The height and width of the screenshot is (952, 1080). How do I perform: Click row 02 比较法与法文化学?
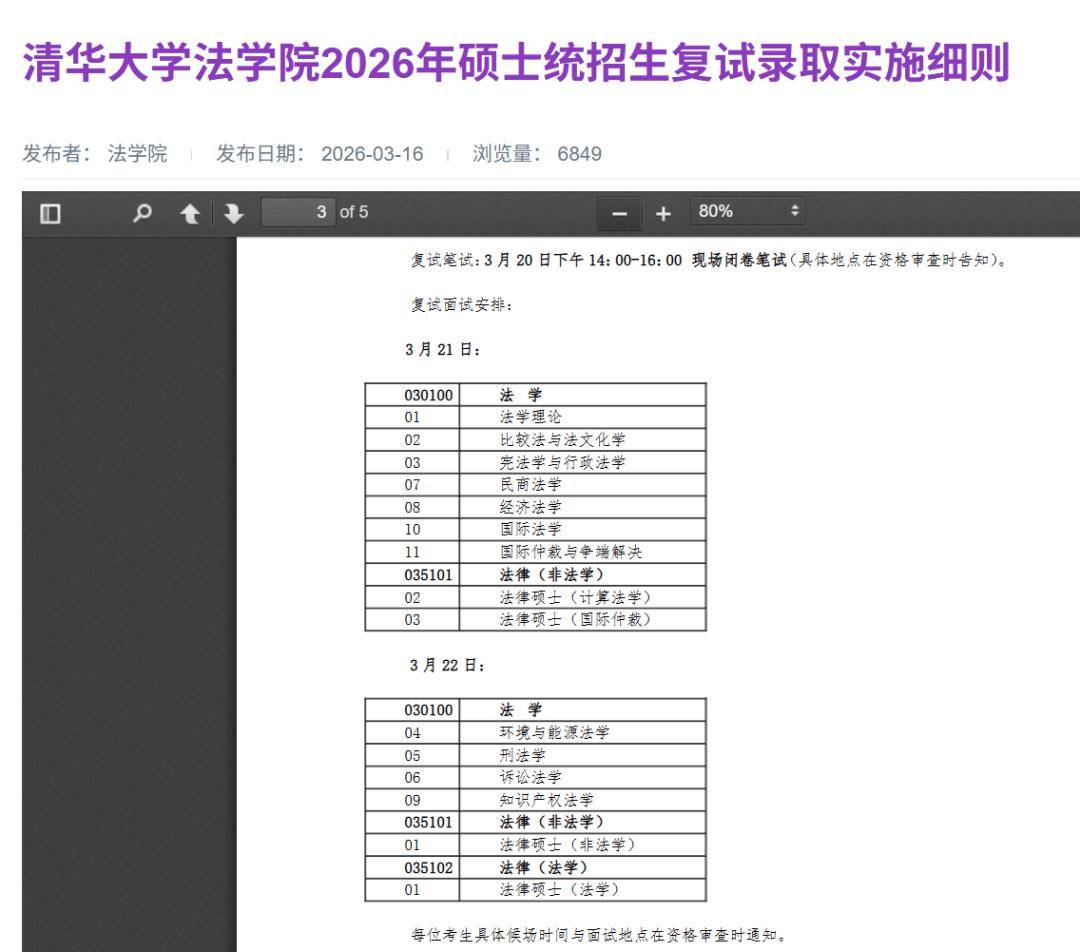(535, 439)
